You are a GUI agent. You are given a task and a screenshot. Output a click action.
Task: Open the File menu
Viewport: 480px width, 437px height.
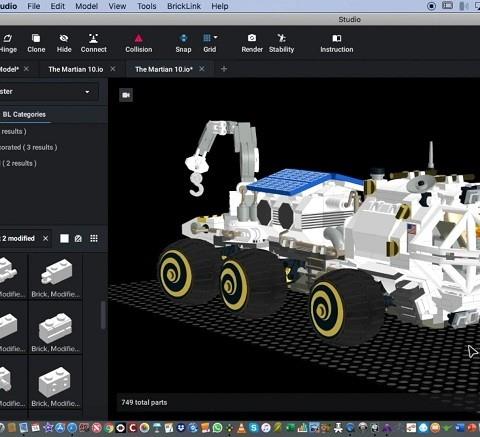click(34, 6)
